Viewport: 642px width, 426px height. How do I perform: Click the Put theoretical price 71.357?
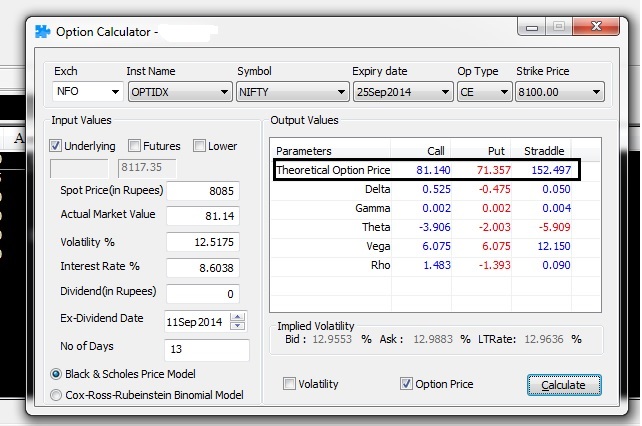click(493, 170)
